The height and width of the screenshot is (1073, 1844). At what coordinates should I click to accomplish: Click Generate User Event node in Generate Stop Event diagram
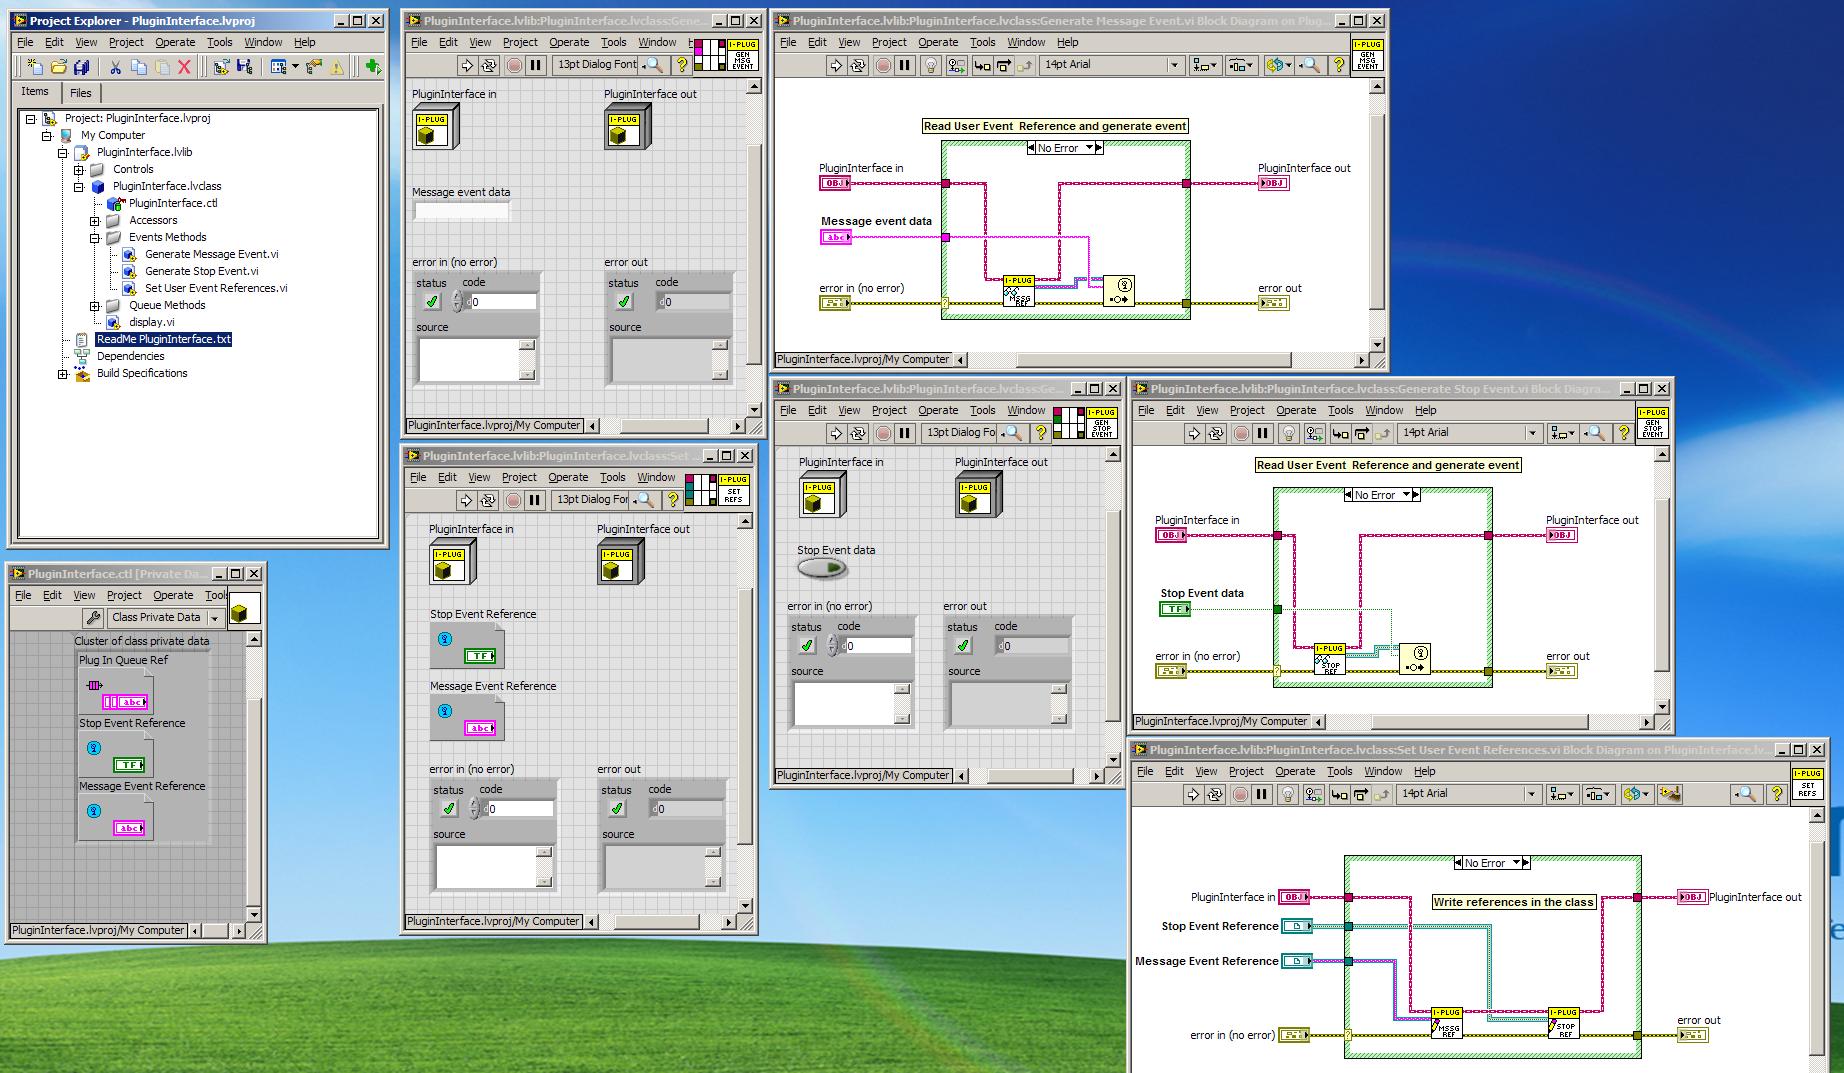(x=1415, y=659)
